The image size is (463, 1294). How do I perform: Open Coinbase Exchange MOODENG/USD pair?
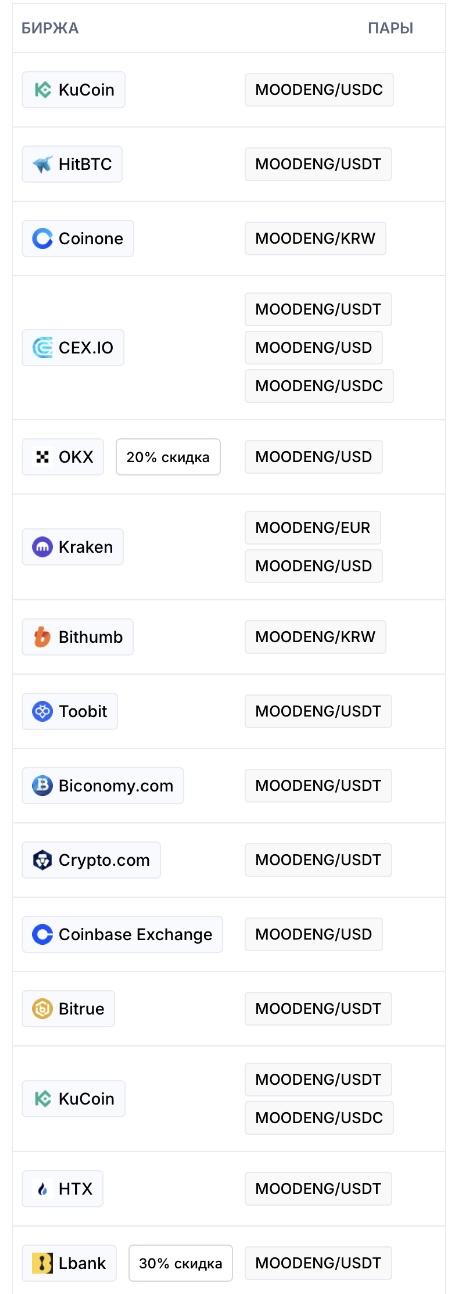click(313, 934)
